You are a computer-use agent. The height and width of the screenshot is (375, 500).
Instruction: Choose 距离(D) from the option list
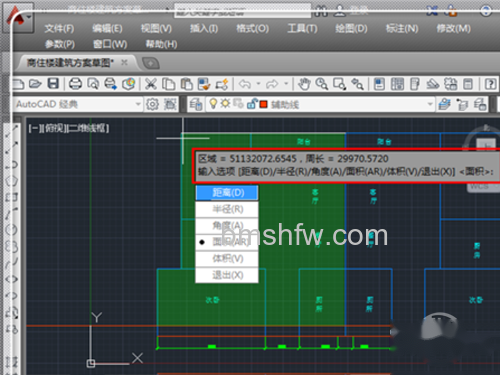(x=227, y=193)
